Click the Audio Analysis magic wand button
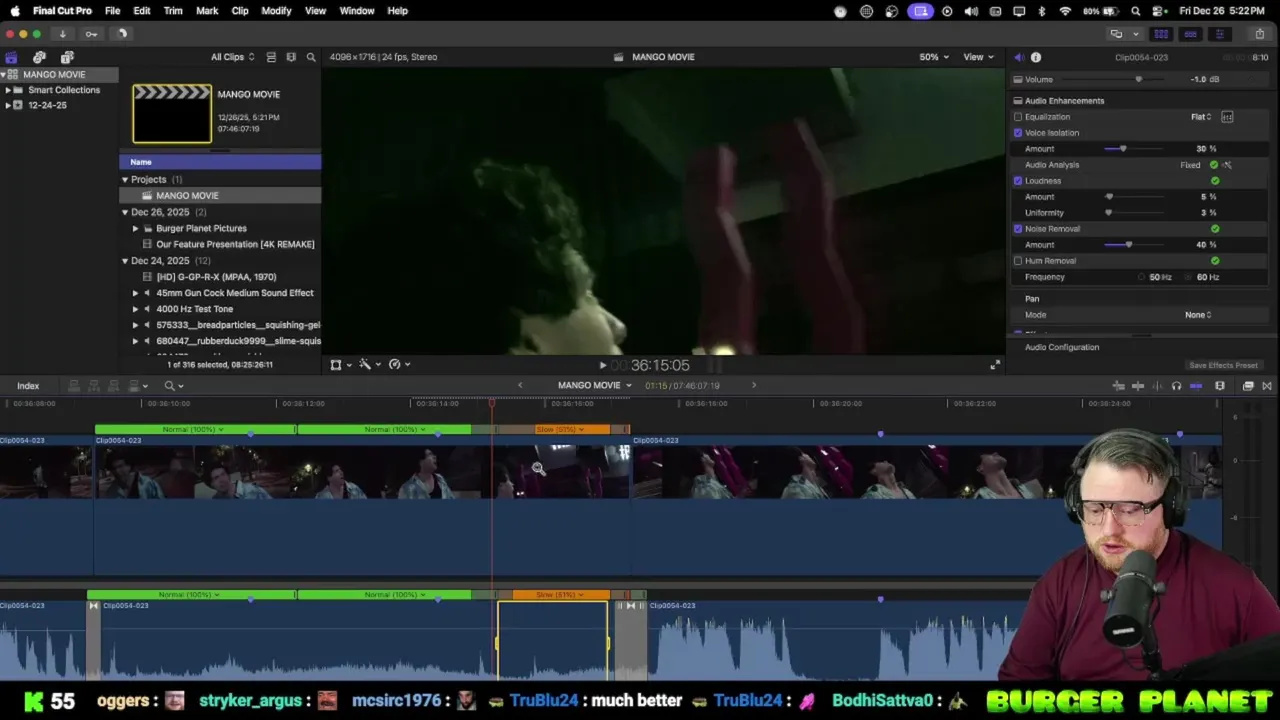 [1227, 165]
